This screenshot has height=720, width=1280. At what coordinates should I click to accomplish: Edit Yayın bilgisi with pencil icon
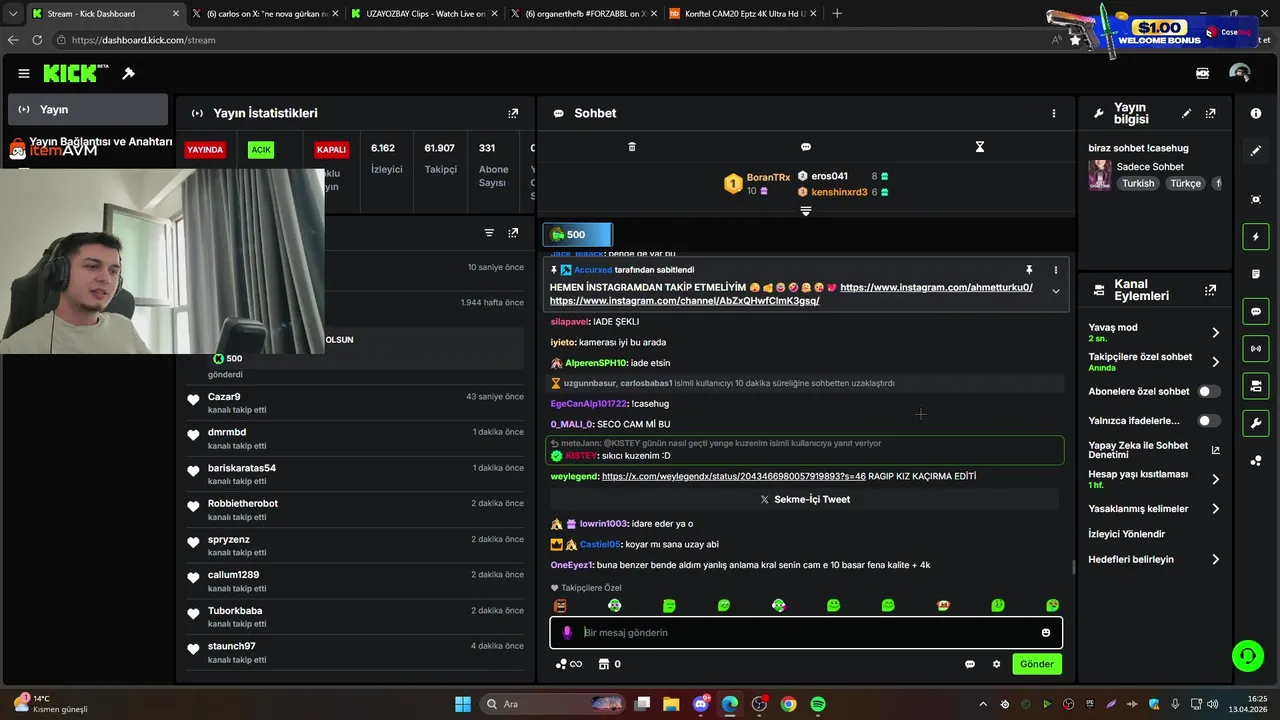coord(1186,114)
